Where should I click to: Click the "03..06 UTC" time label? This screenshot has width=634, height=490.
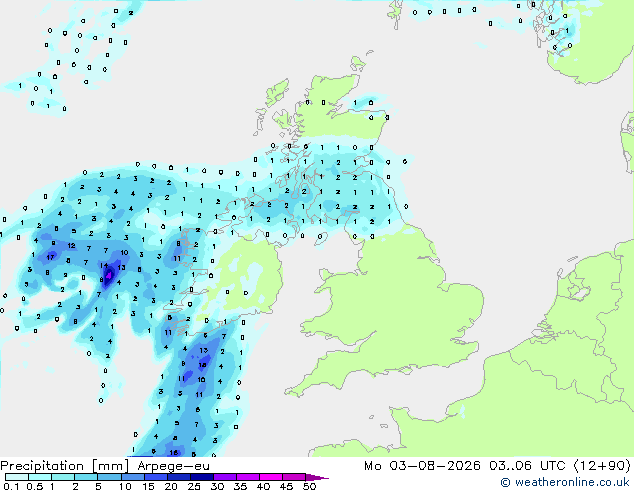point(527,466)
